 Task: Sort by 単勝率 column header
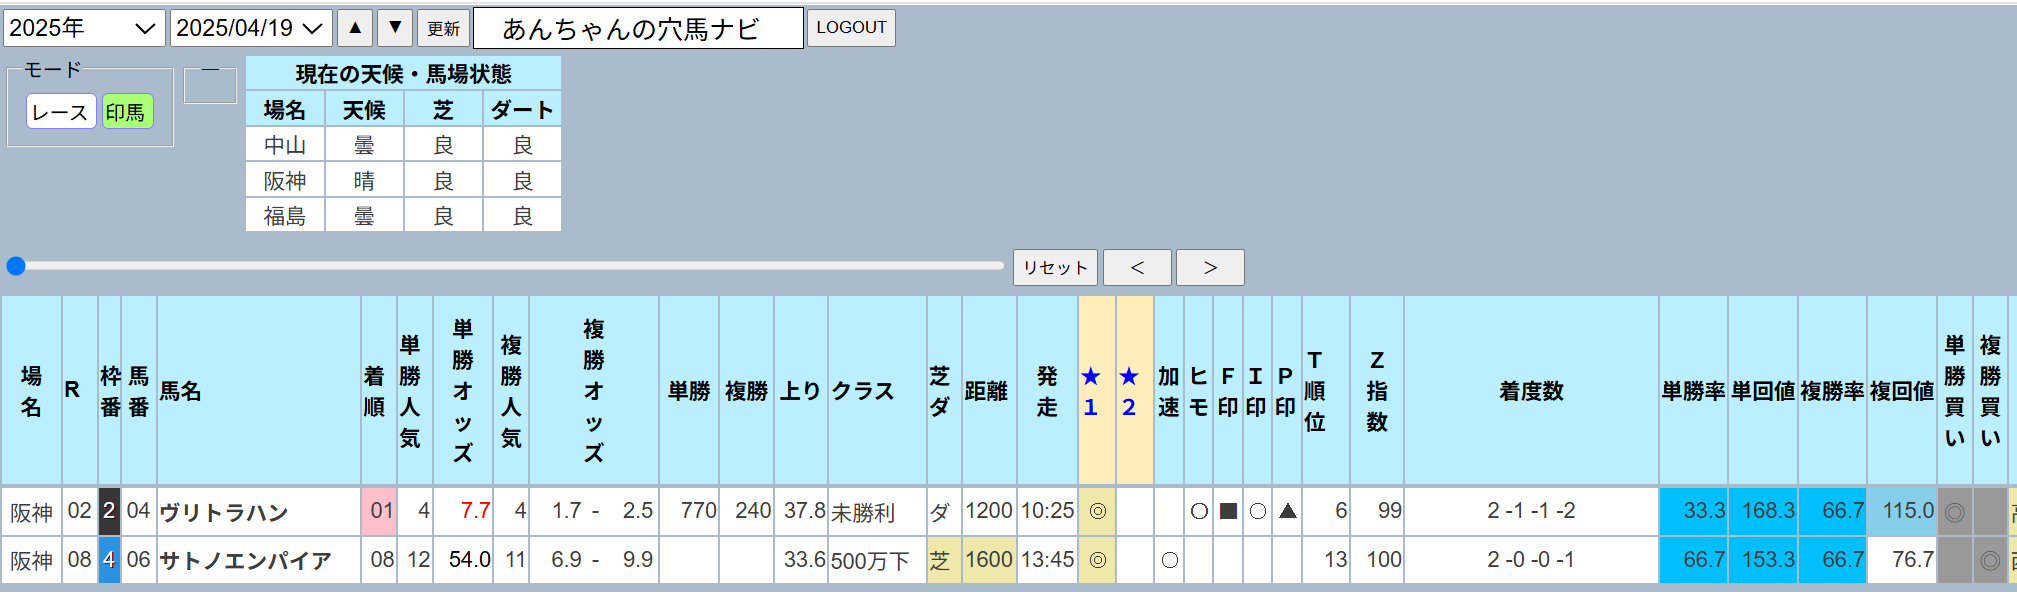tap(1693, 391)
